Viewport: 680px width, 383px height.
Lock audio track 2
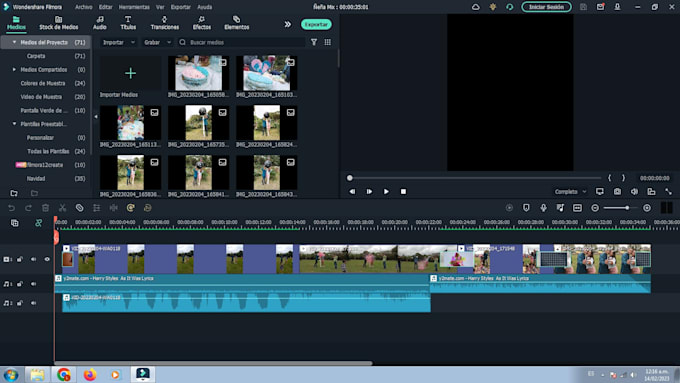coord(20,303)
